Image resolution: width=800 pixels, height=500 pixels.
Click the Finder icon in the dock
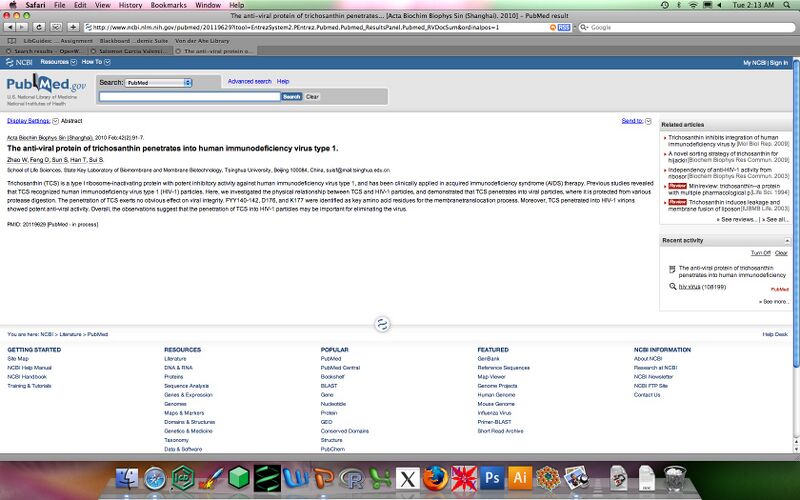[x=126, y=480]
